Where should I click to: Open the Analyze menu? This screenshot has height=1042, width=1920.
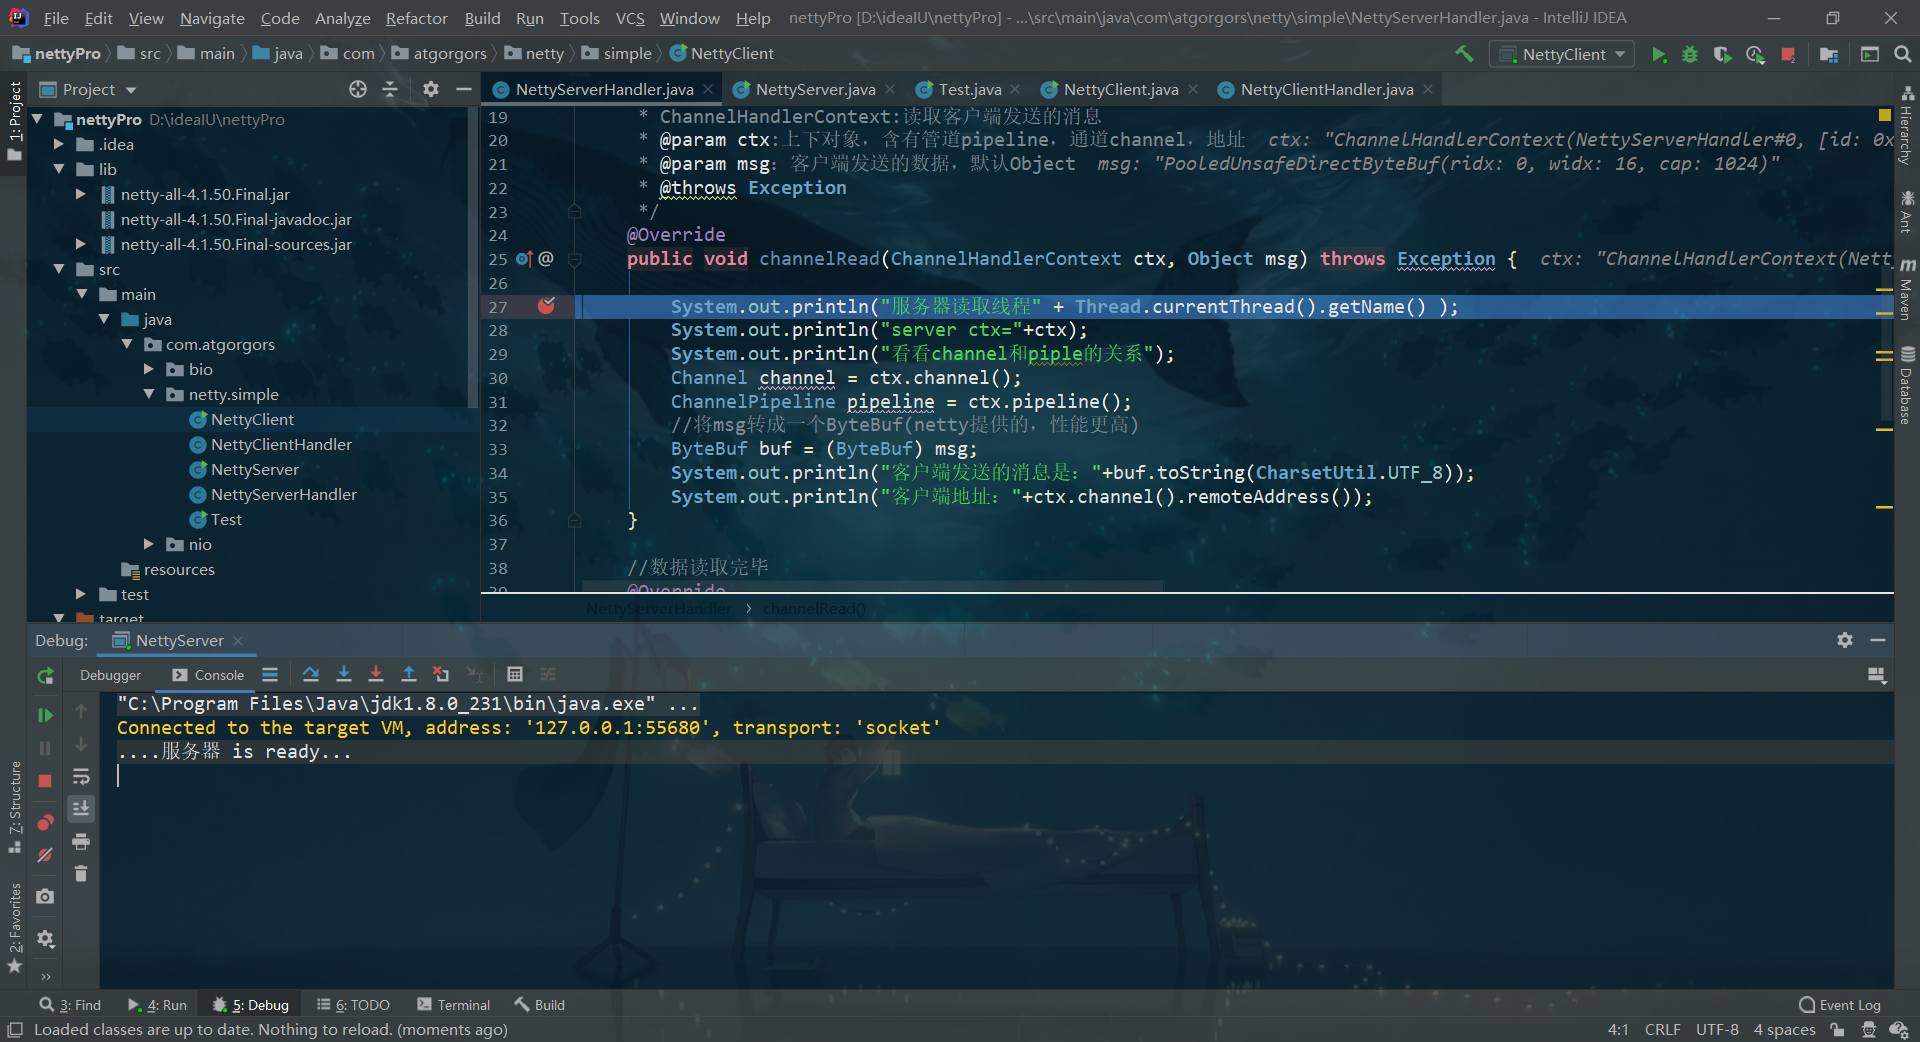coord(342,18)
